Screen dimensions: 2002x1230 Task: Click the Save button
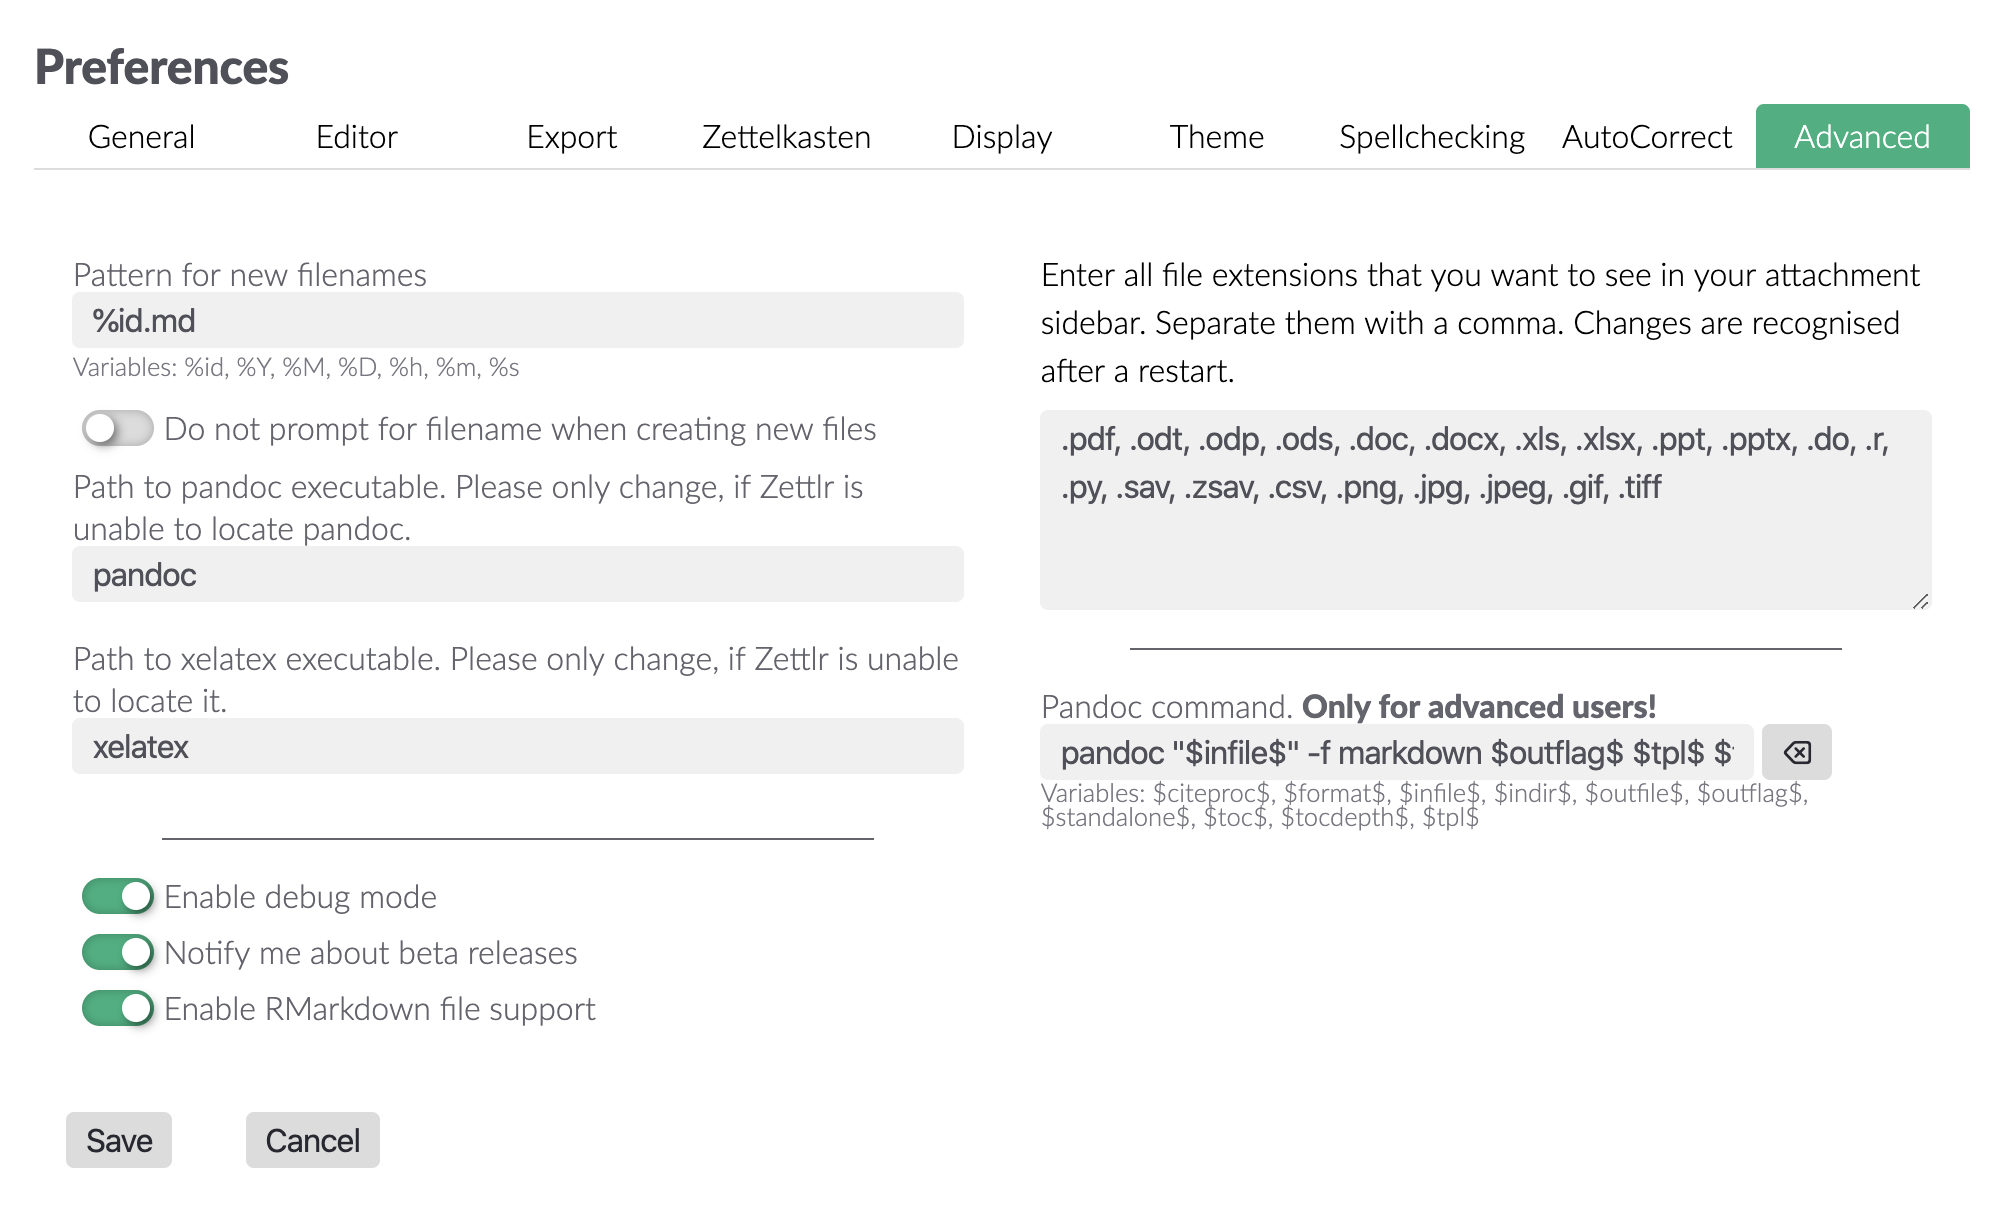tap(117, 1140)
